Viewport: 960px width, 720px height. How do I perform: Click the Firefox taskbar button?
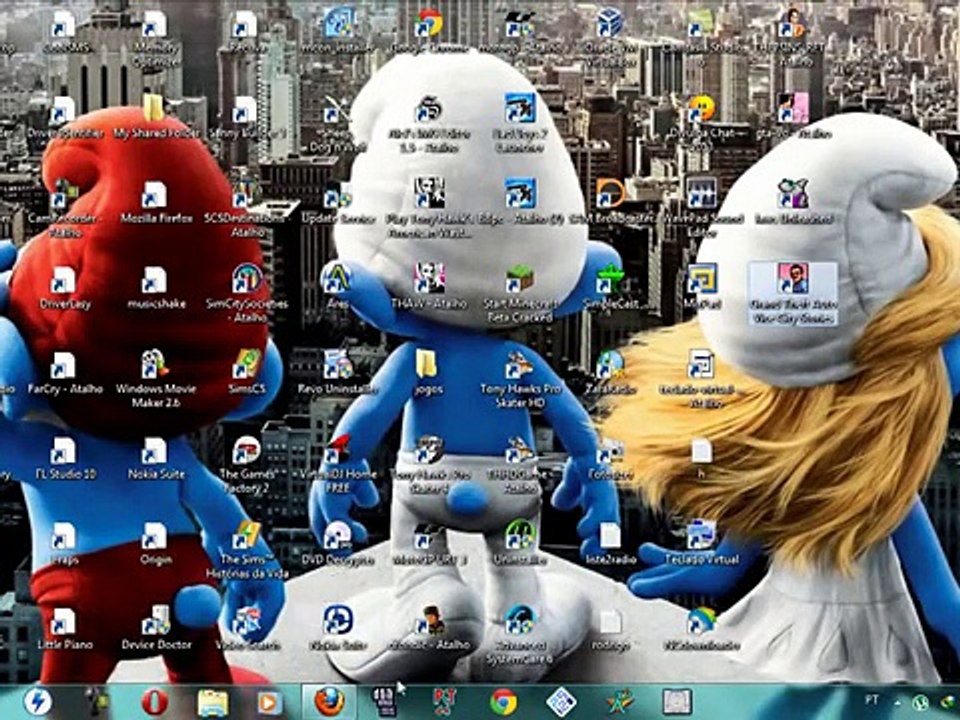click(329, 702)
